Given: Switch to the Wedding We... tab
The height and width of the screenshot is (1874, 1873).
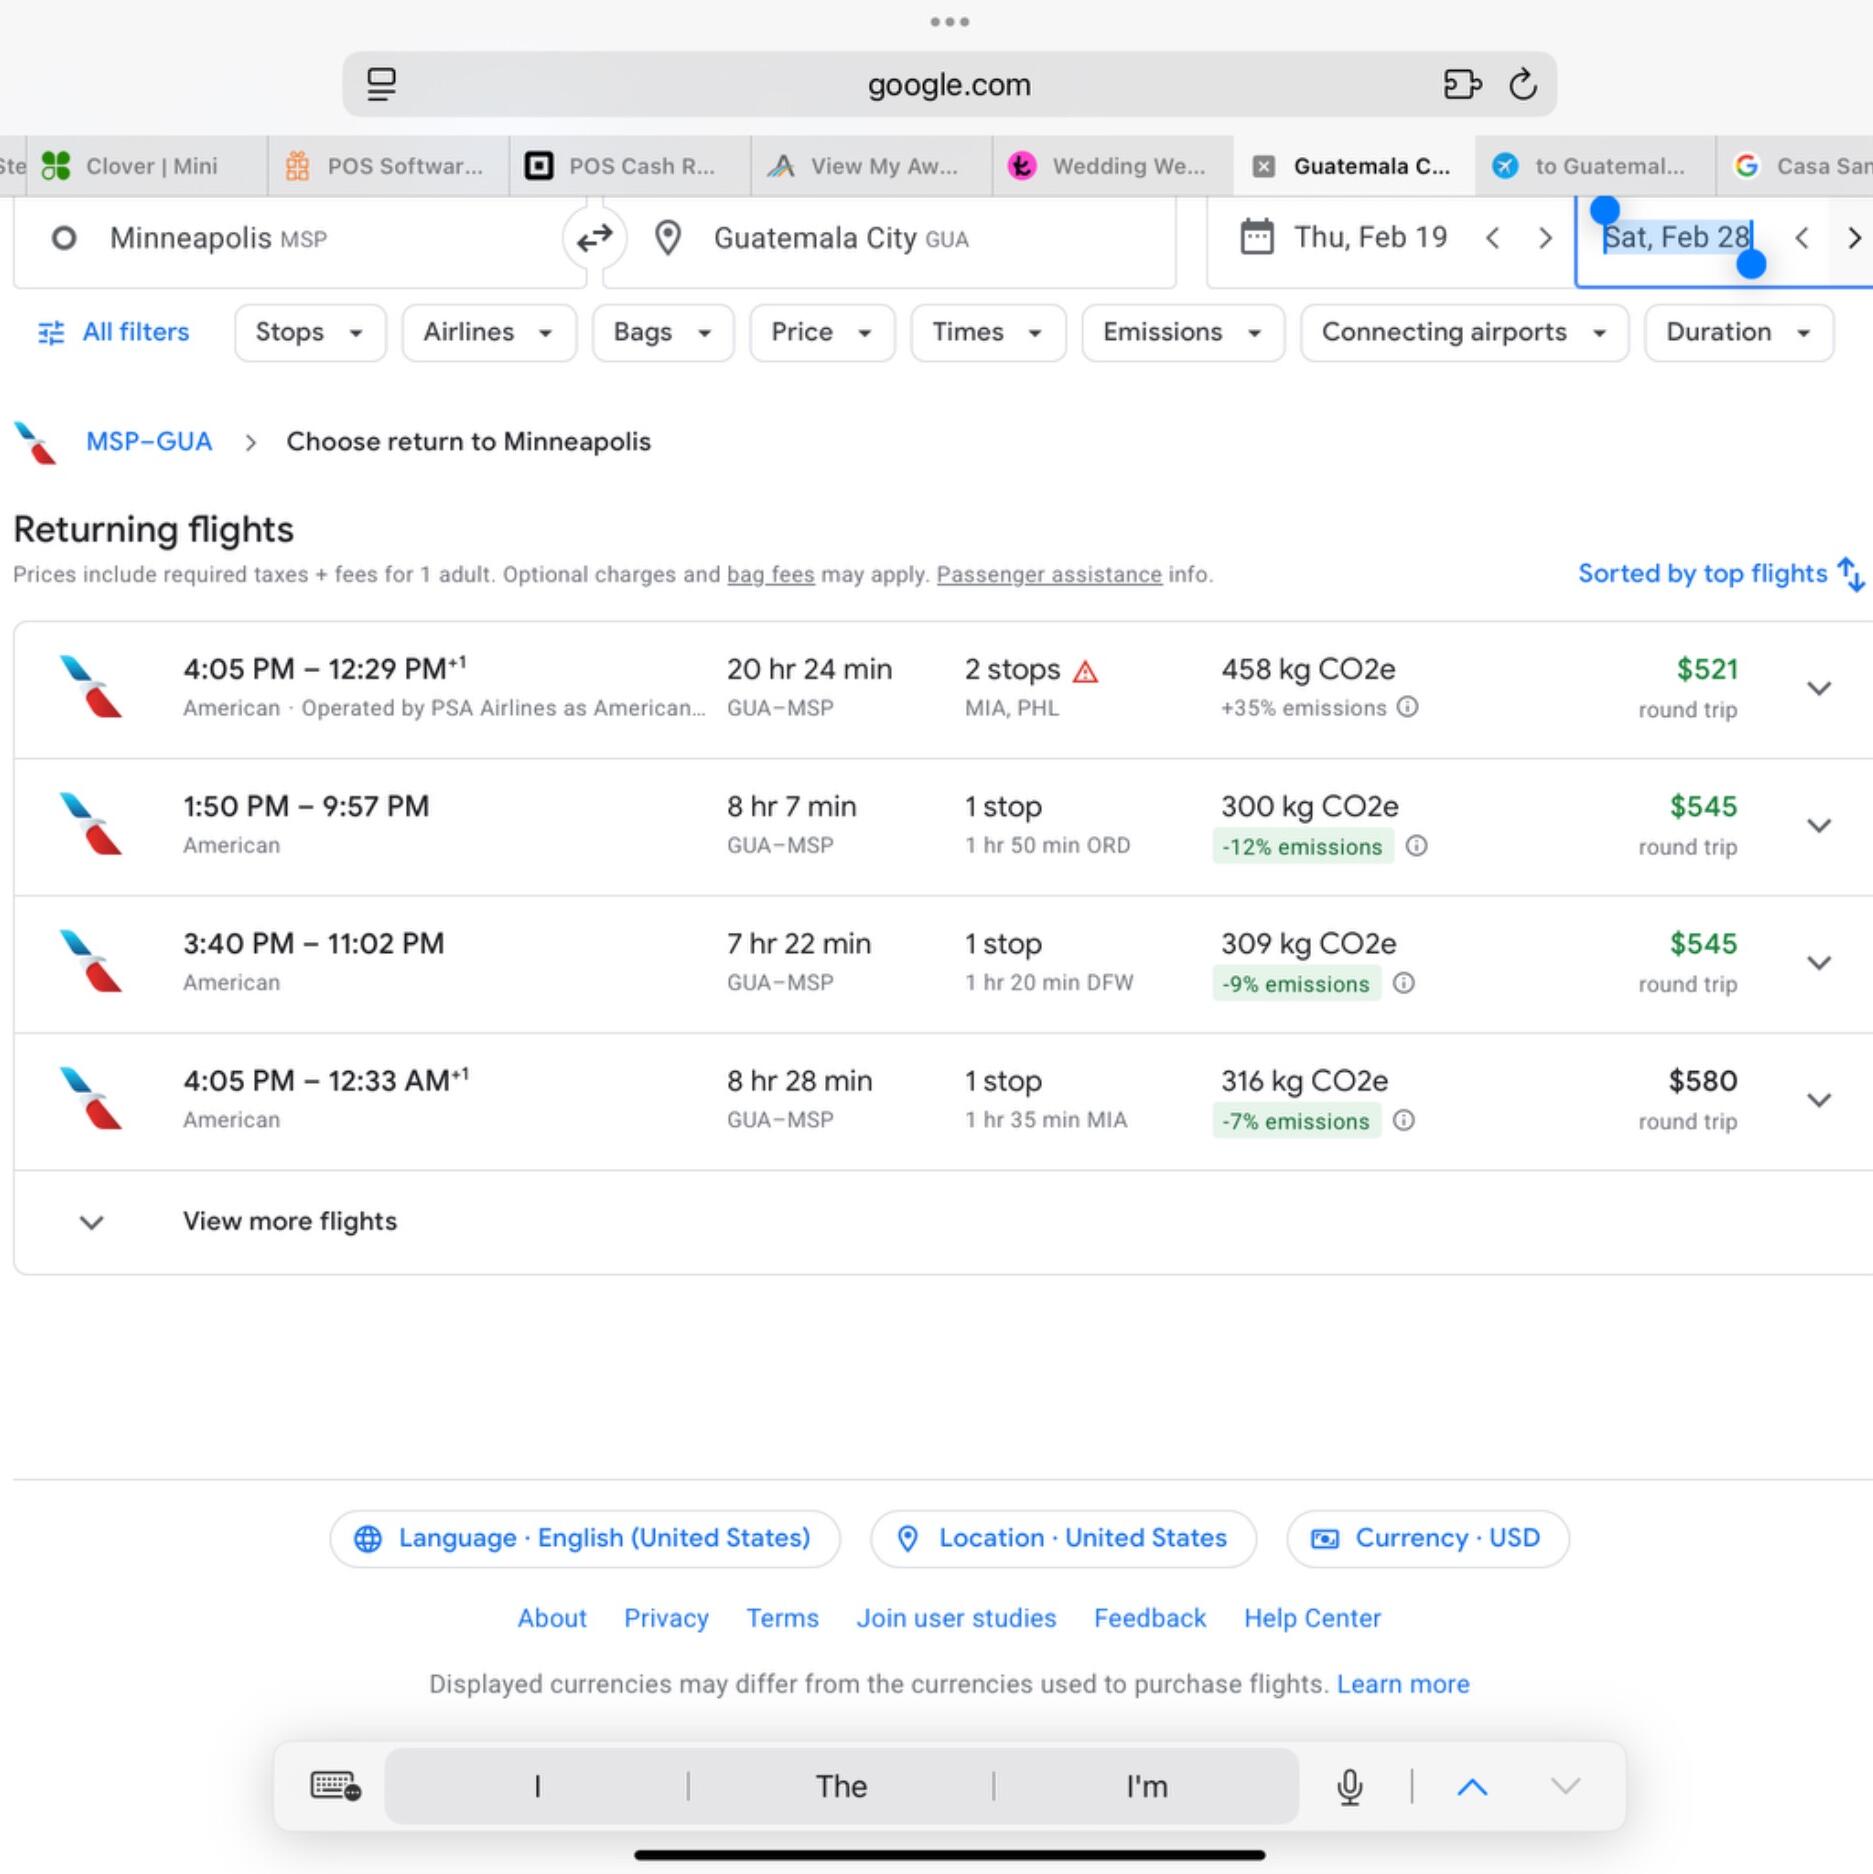Looking at the screenshot, I should 1112,166.
